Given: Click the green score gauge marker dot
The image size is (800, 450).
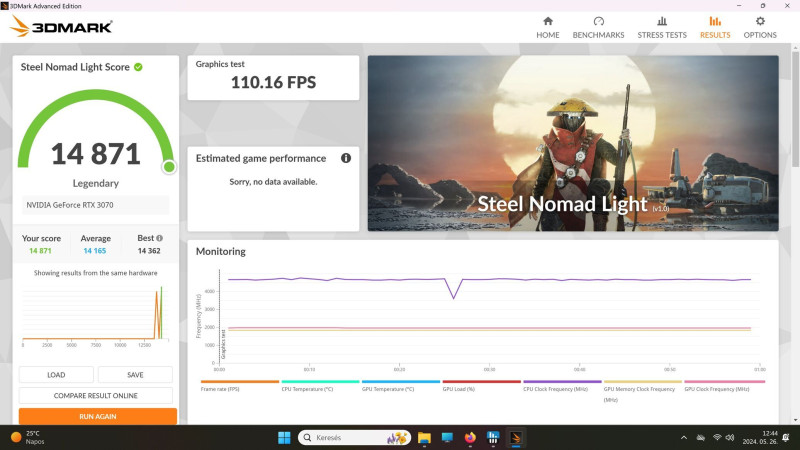Looking at the screenshot, I should [x=169, y=167].
